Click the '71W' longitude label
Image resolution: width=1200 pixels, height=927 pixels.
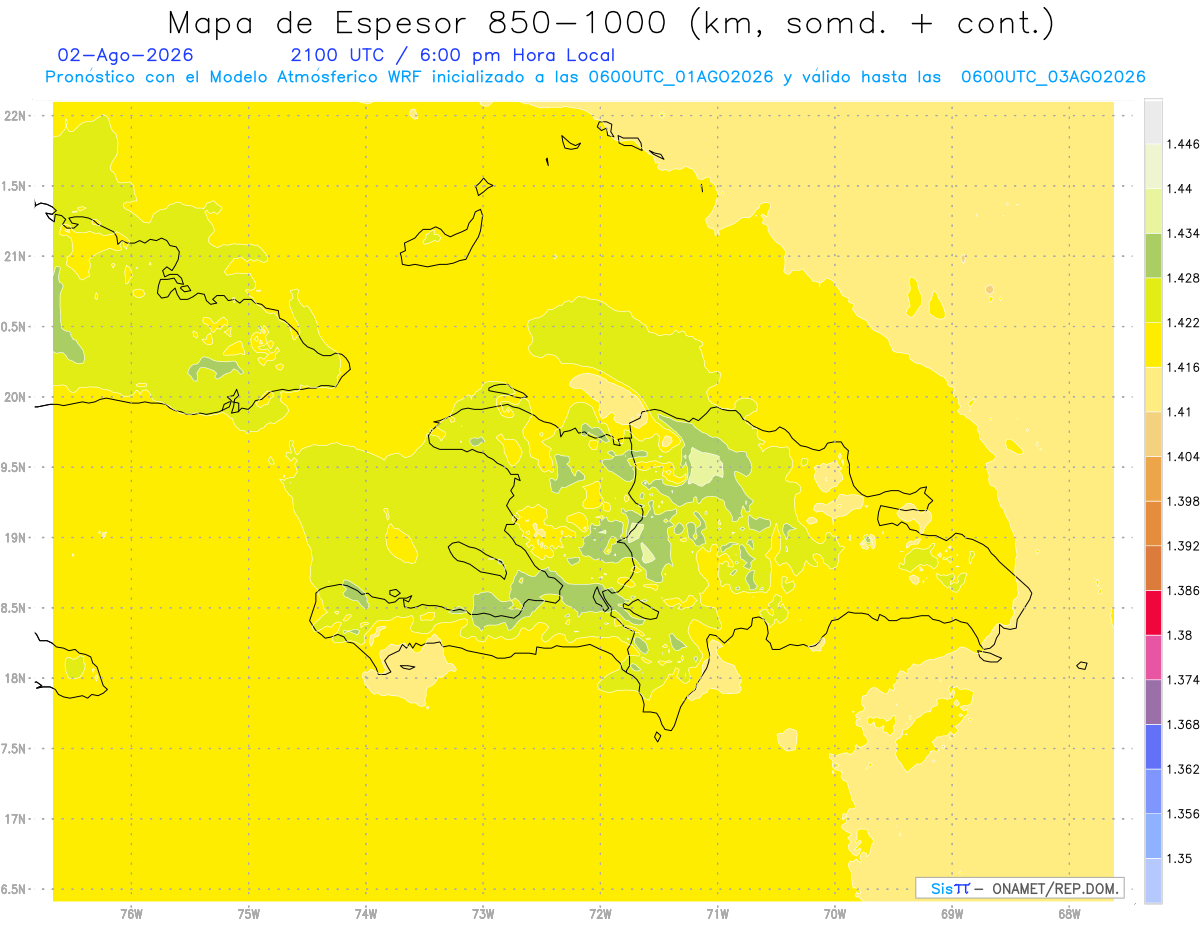717,913
